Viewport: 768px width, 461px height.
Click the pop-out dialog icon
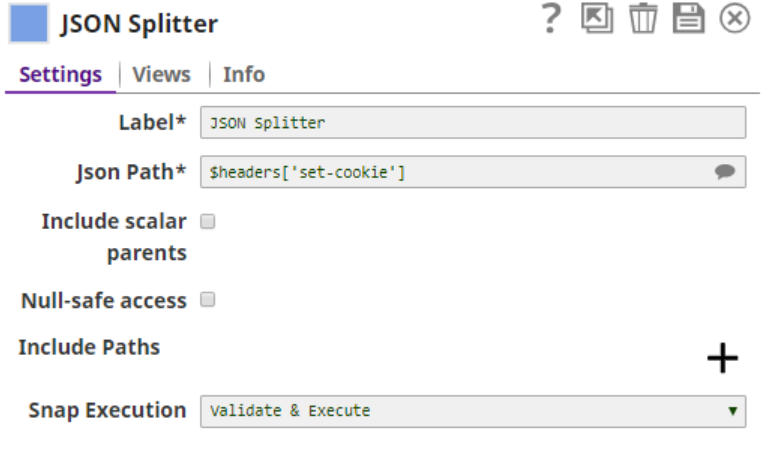[x=597, y=19]
